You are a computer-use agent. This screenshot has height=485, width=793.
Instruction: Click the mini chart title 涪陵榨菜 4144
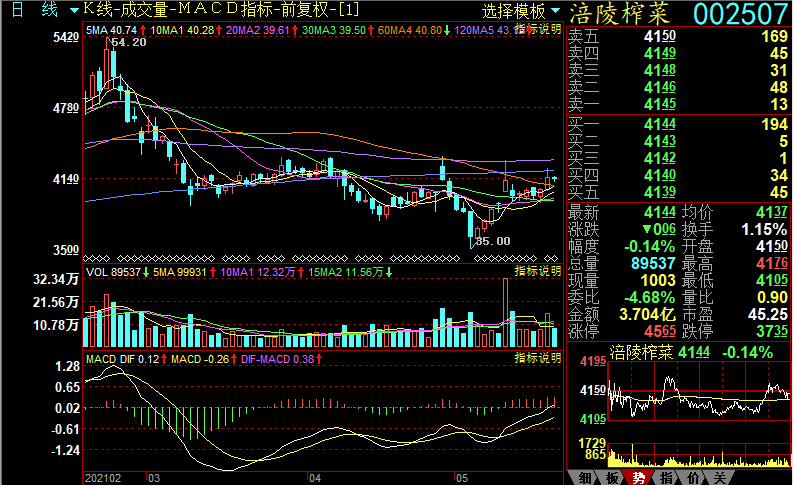tap(660, 352)
